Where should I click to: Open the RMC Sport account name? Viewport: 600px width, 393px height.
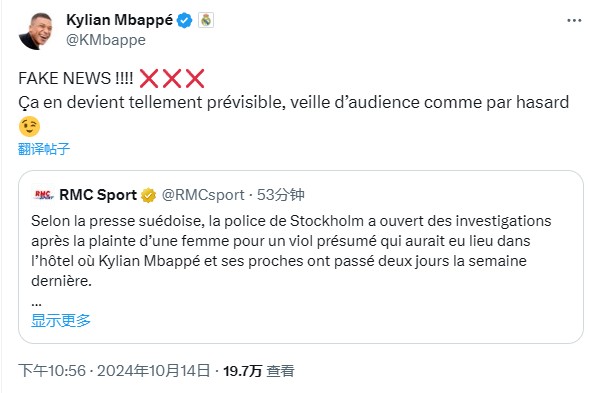point(98,195)
